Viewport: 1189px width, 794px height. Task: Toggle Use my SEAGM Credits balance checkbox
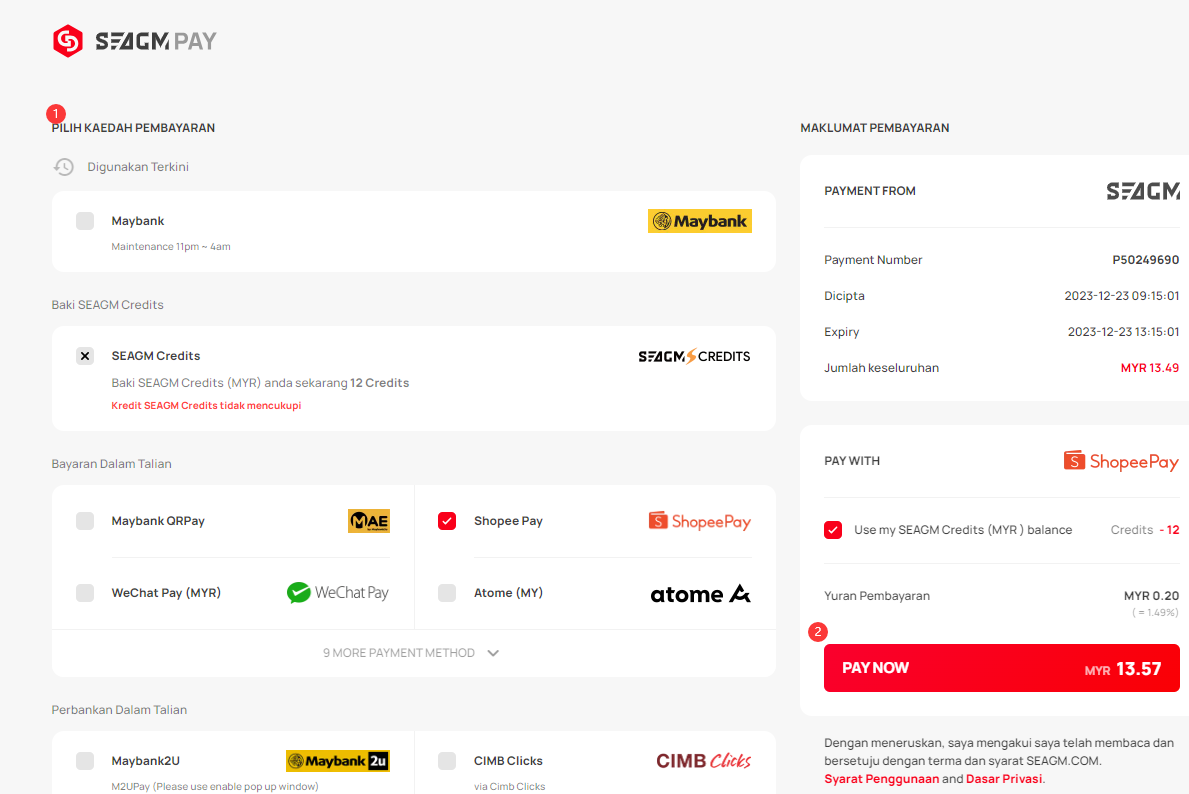coord(833,530)
